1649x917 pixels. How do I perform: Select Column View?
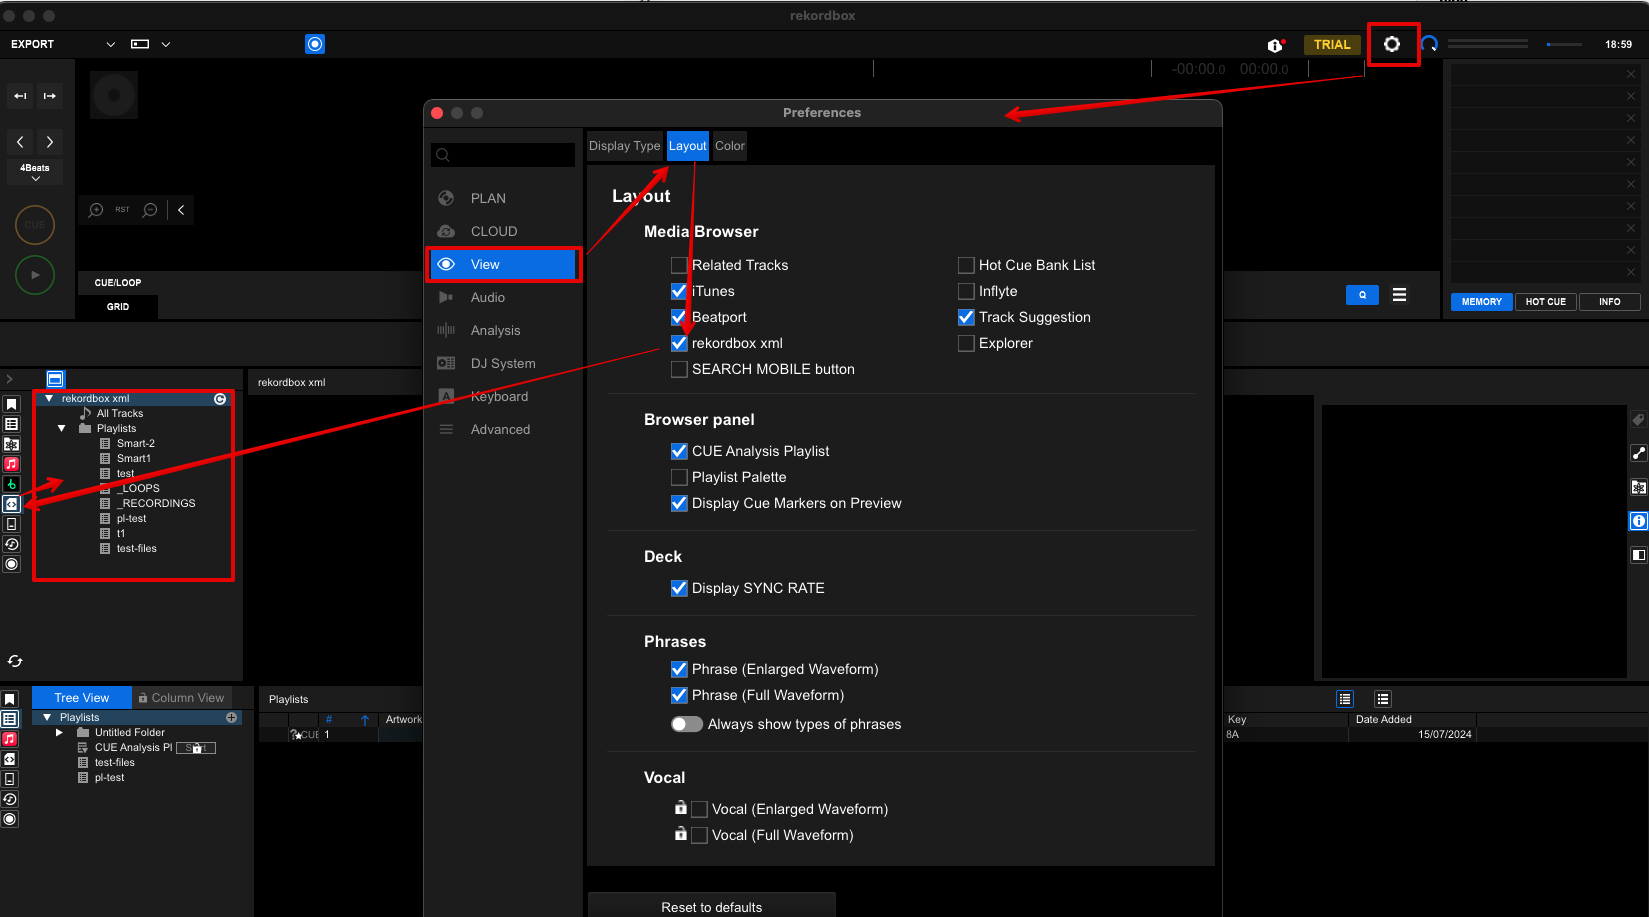182,698
